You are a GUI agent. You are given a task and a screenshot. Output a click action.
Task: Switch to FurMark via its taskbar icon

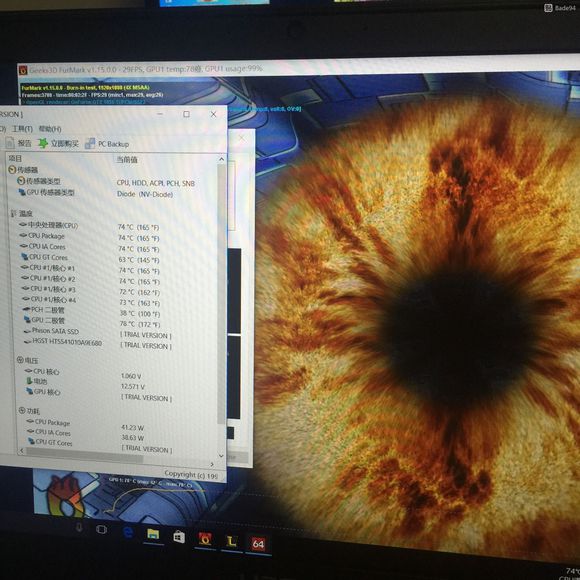(x=205, y=540)
